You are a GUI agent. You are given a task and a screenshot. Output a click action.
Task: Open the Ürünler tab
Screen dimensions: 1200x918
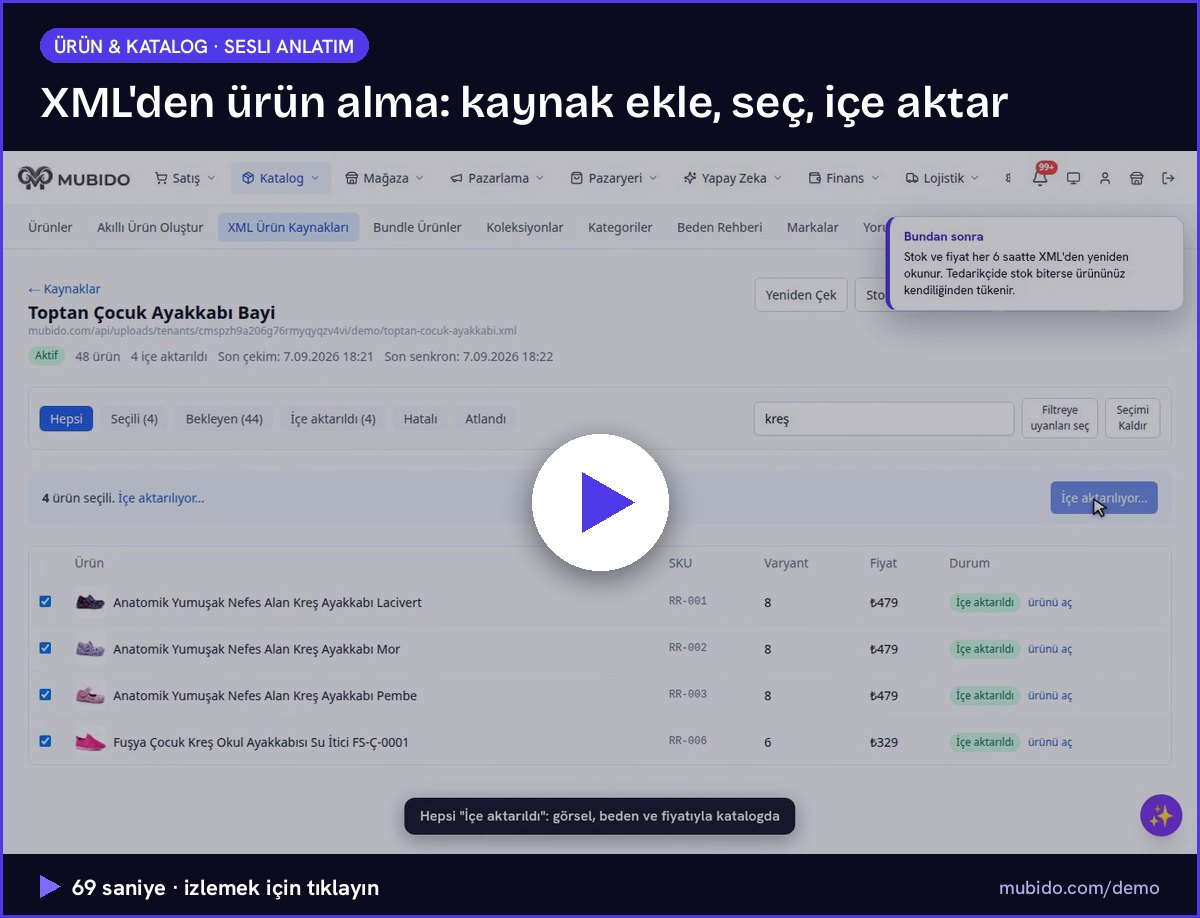(x=50, y=227)
